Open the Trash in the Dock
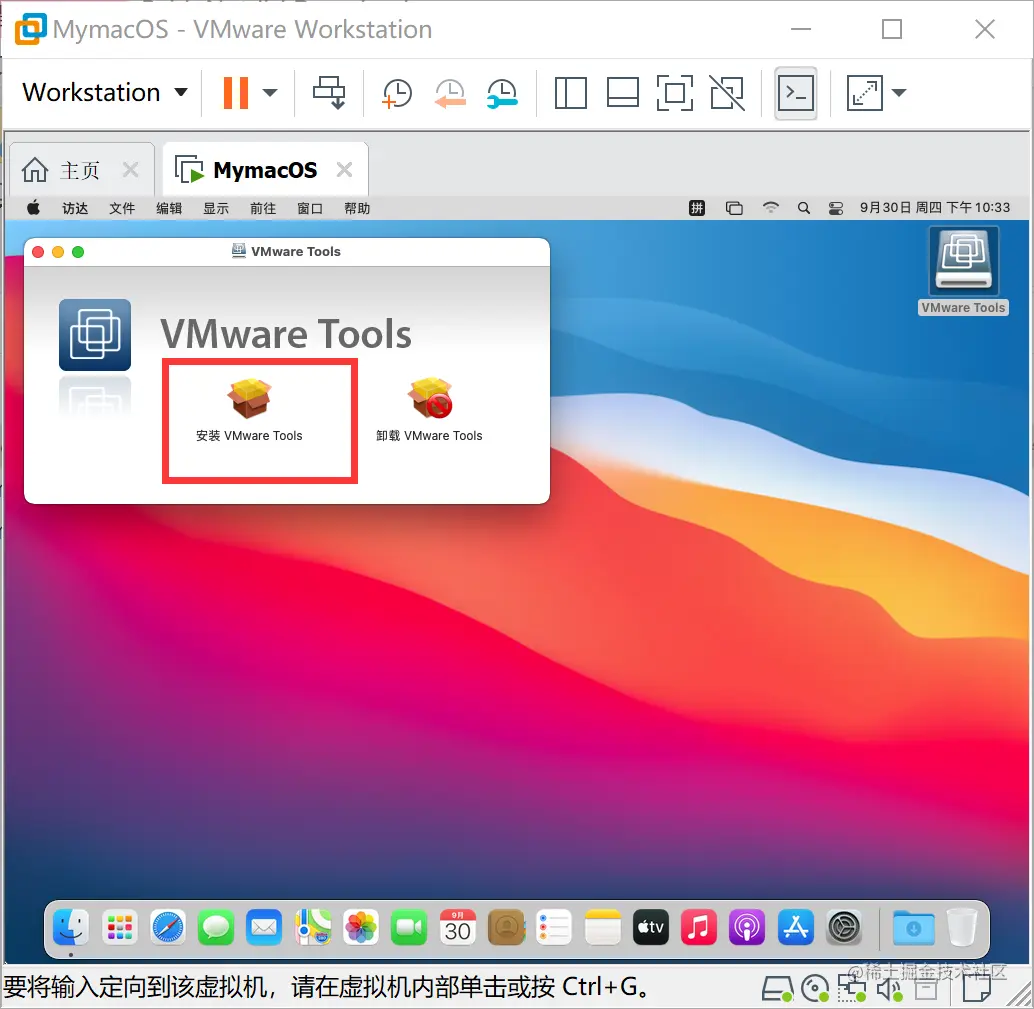1034x1009 pixels. pyautogui.click(x=961, y=928)
